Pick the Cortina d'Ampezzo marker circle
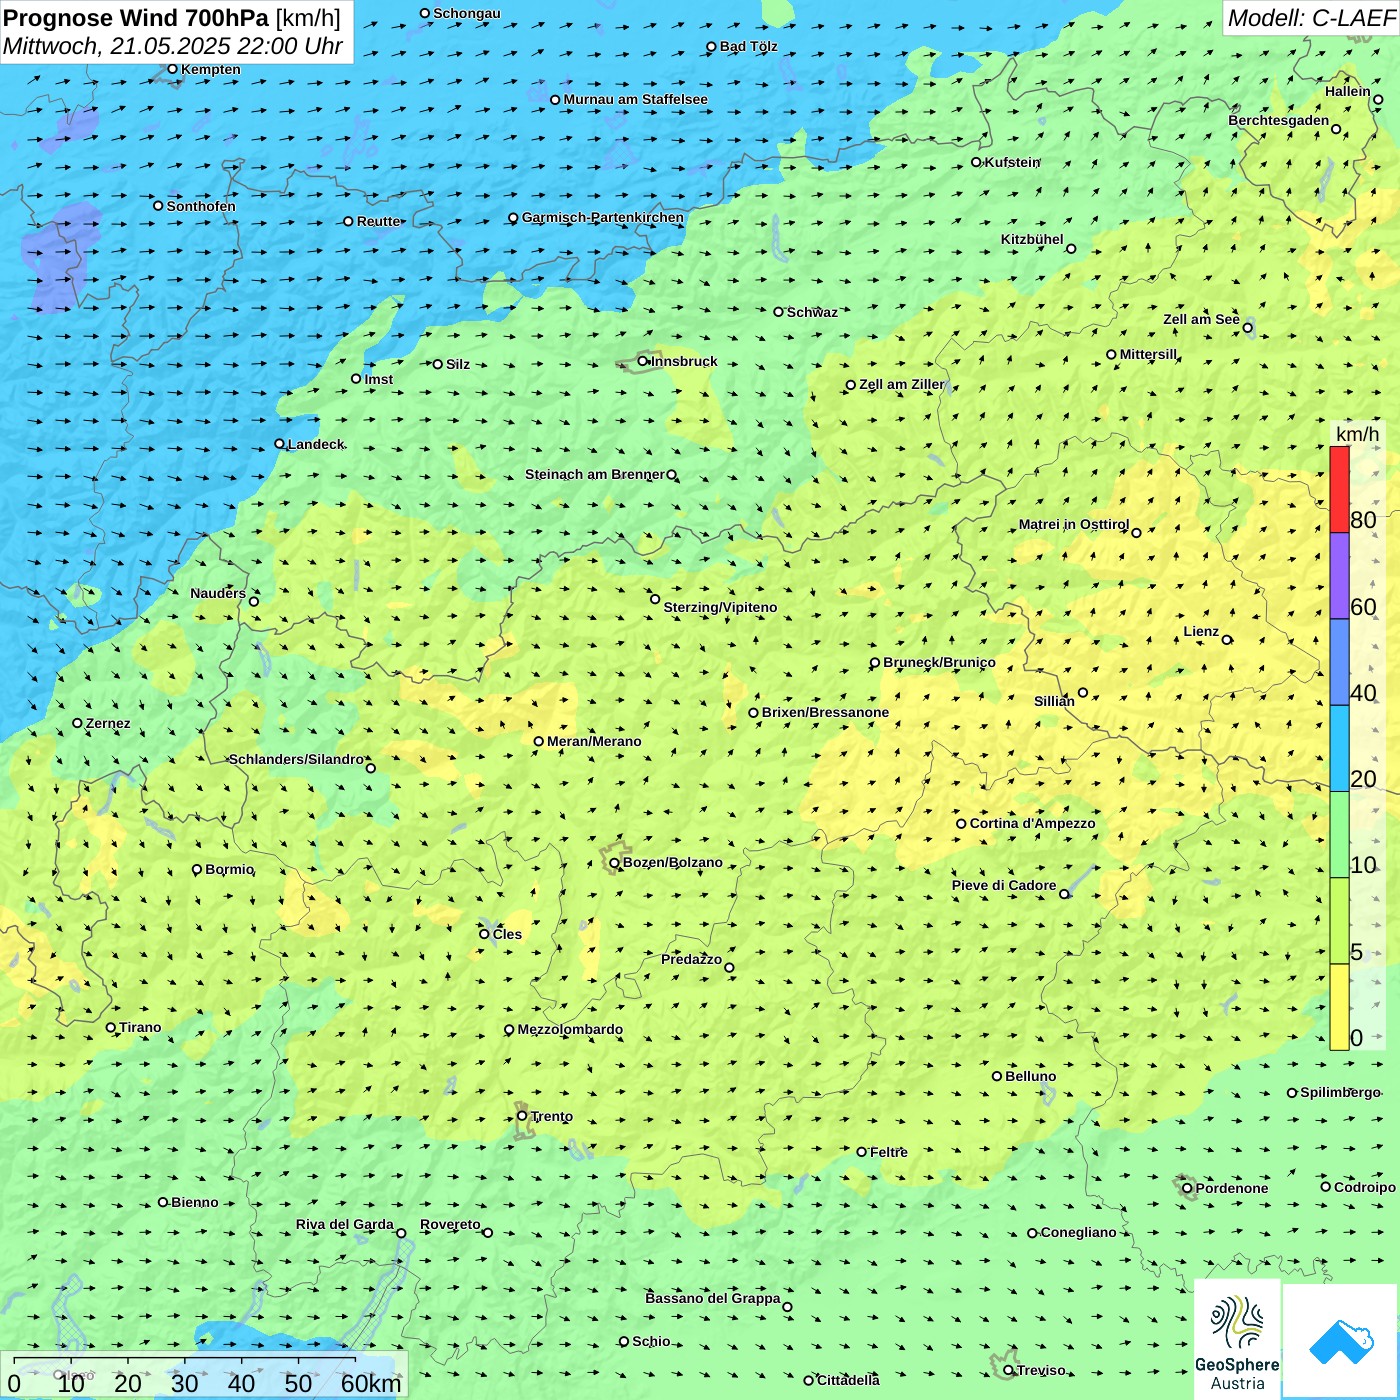The height and width of the screenshot is (1400, 1400). point(961,824)
